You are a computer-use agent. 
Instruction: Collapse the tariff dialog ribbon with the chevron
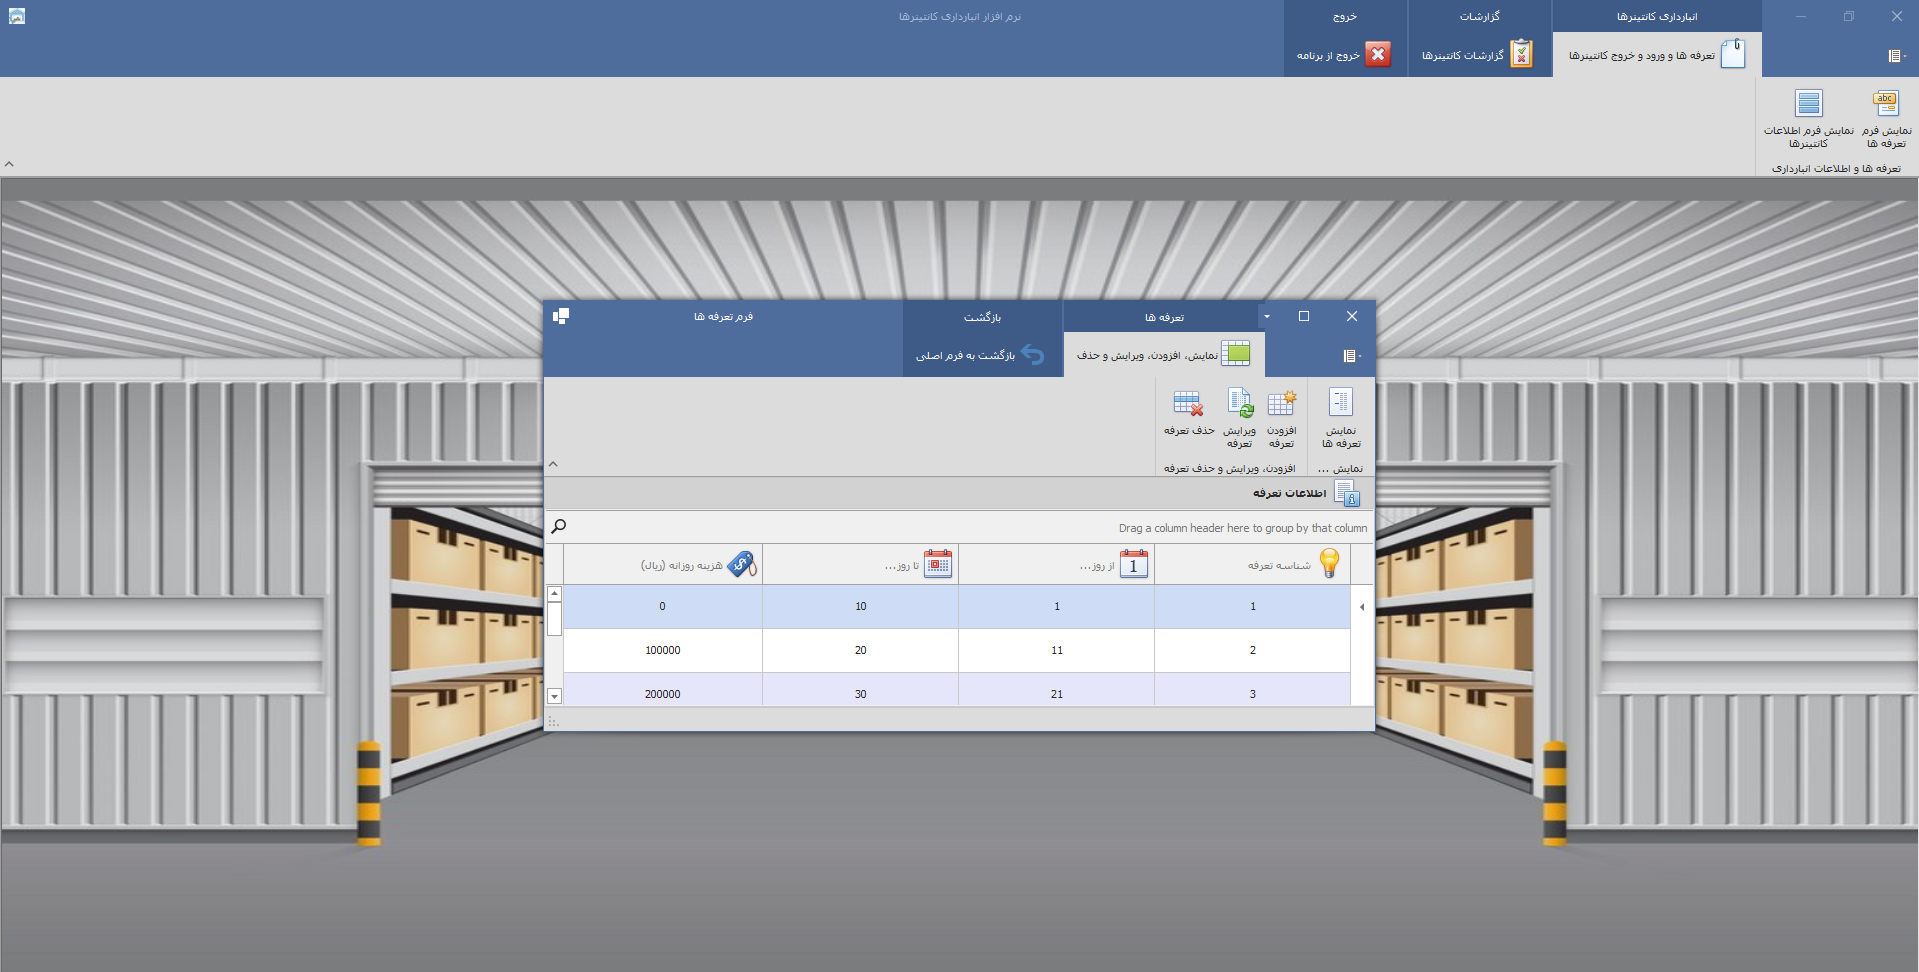pyautogui.click(x=553, y=464)
